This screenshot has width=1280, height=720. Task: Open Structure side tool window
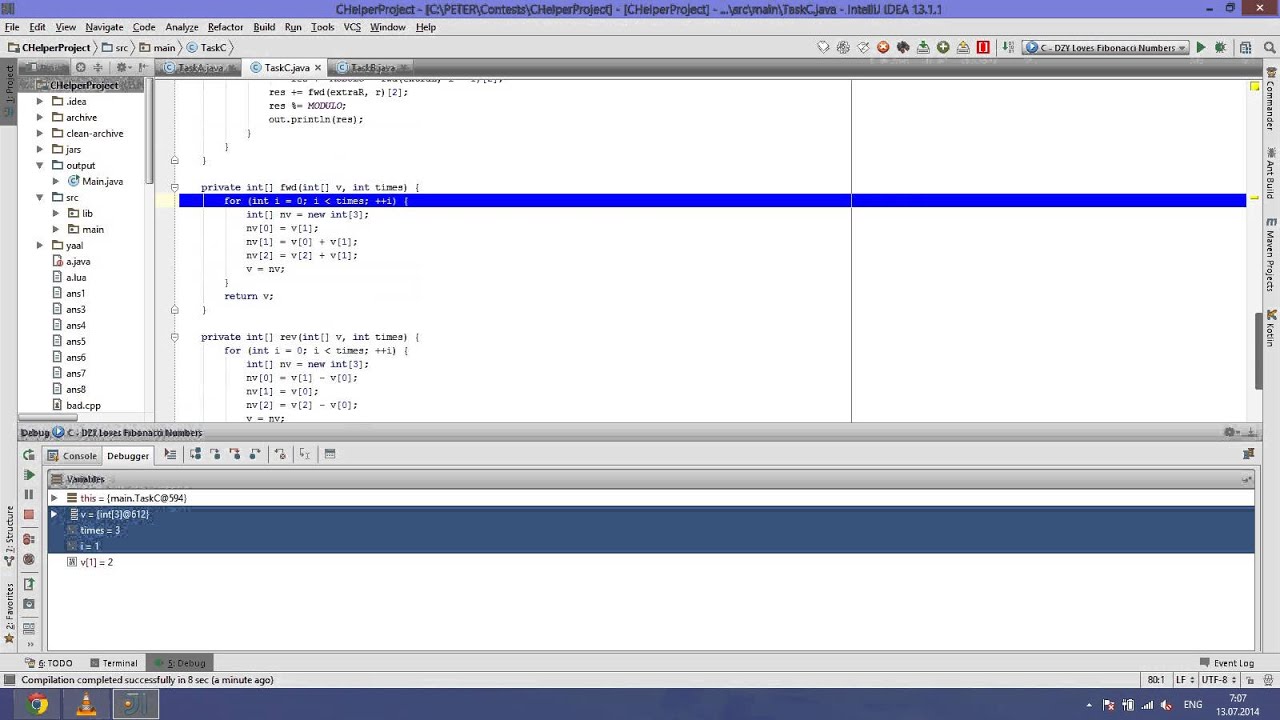tap(10, 535)
